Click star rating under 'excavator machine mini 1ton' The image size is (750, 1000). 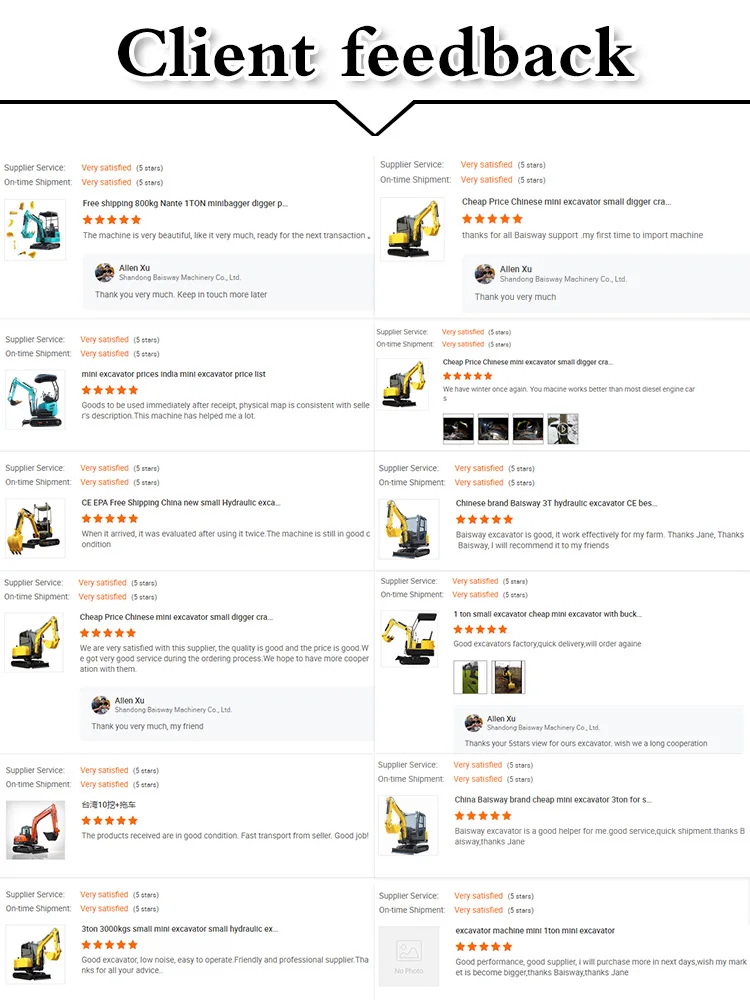(x=484, y=946)
